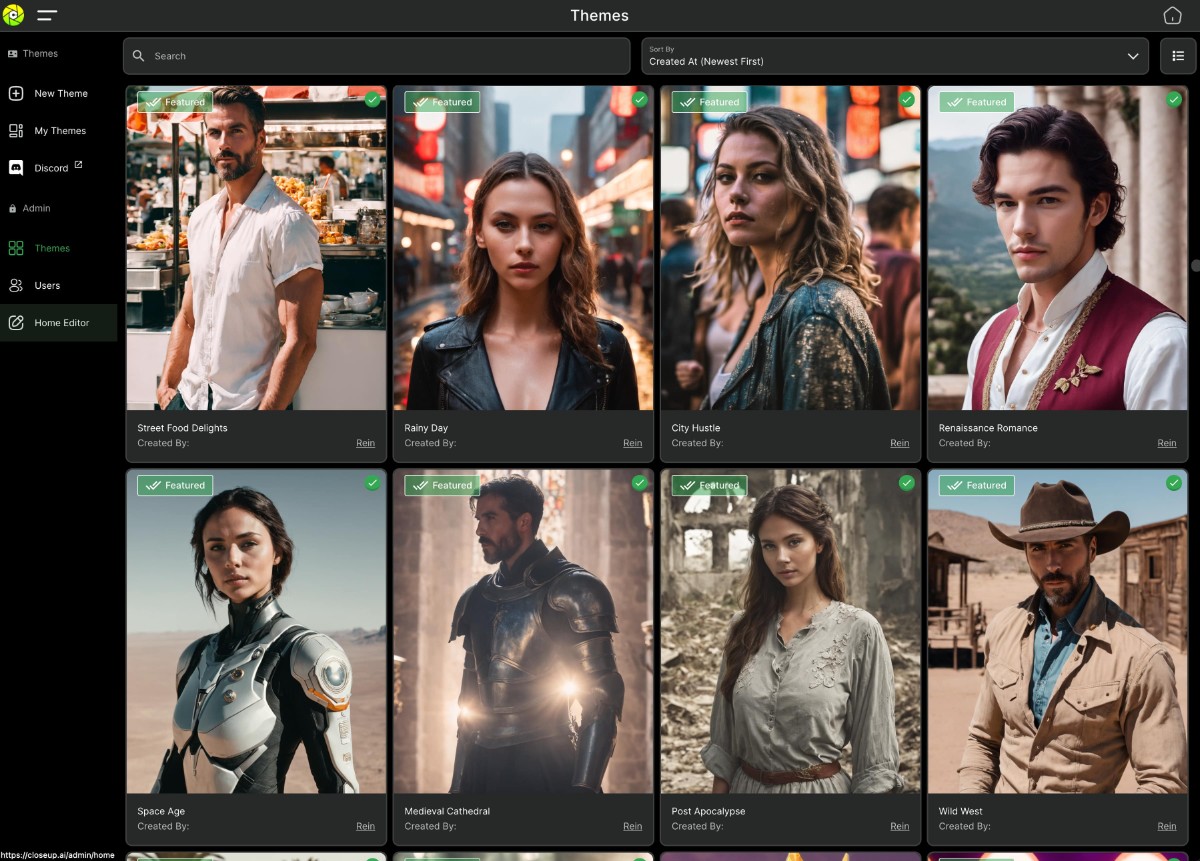Open the Rein creator link on Space Age

coord(366,826)
